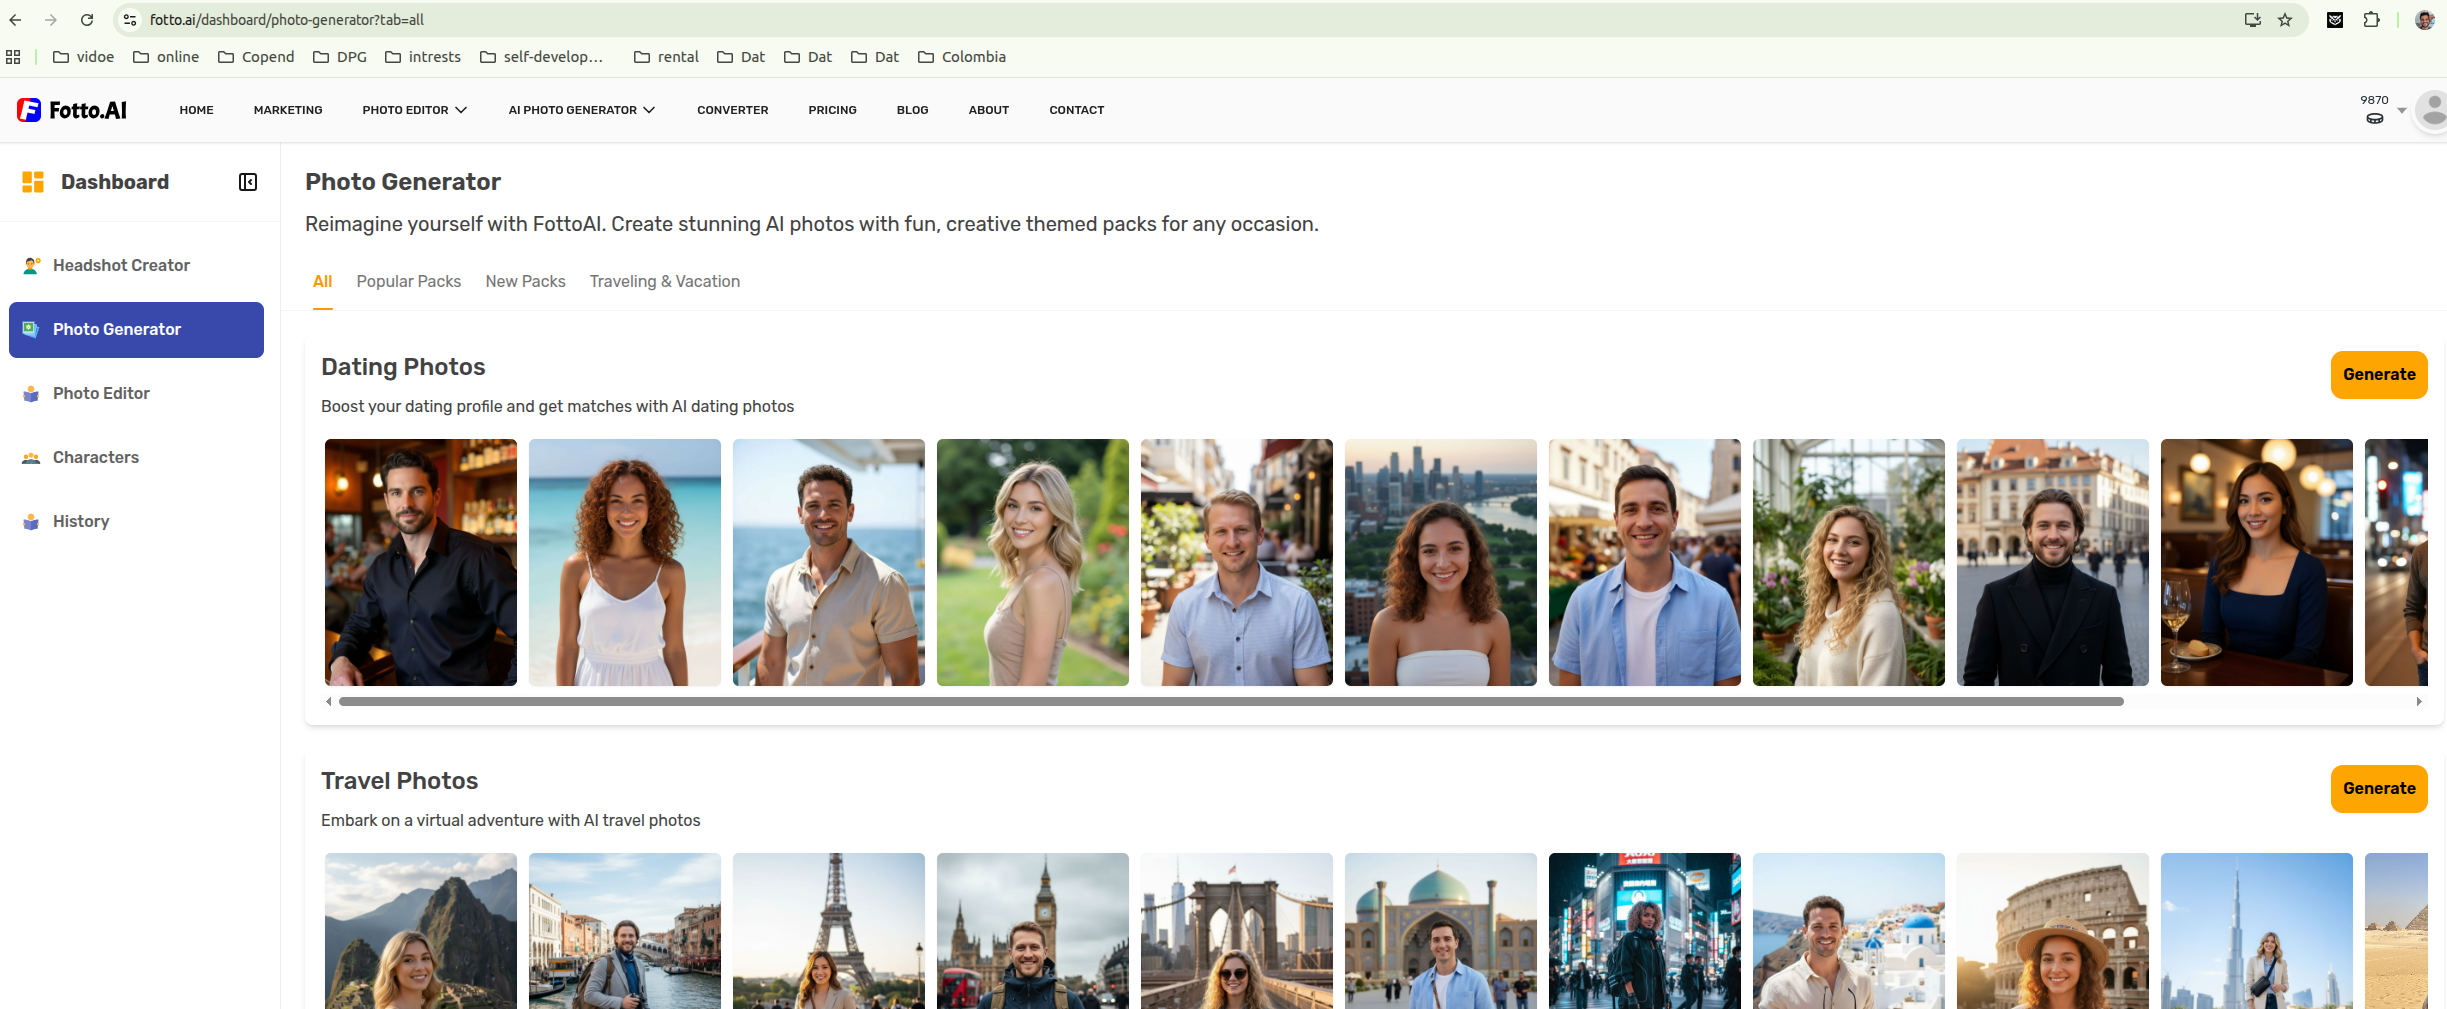
Task: Switch to the Popular Packs tab
Action: click(409, 282)
